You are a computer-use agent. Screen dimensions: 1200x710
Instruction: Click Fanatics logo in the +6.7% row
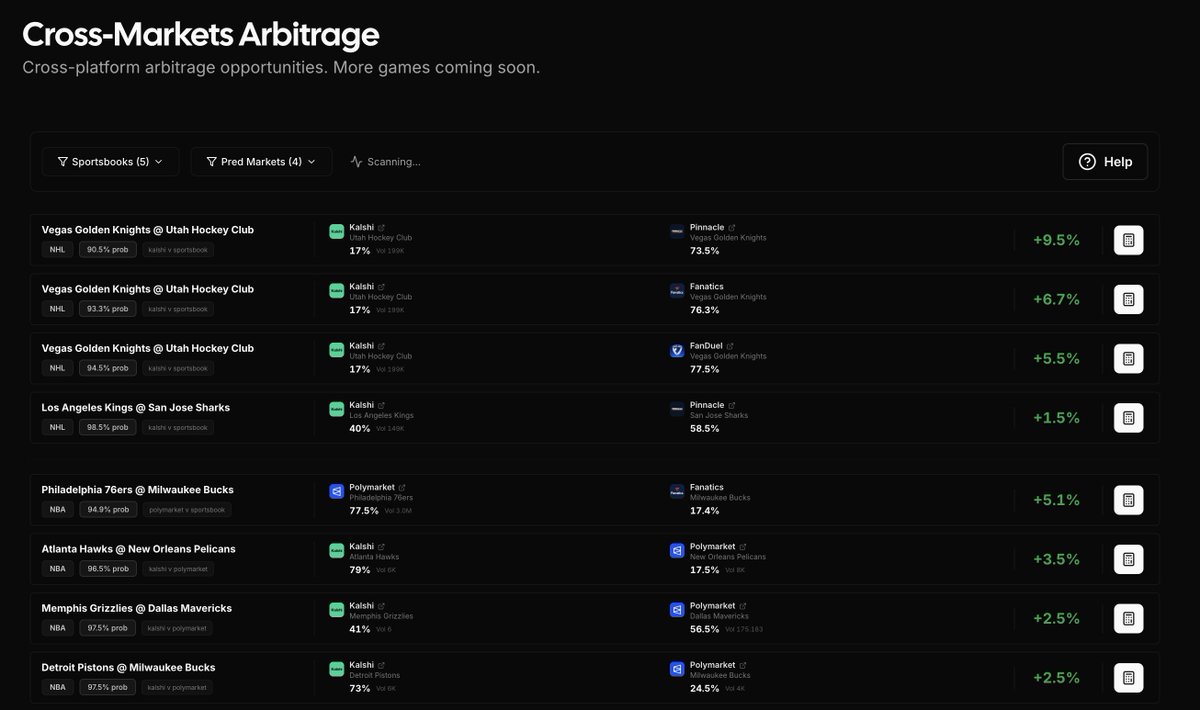coord(677,291)
